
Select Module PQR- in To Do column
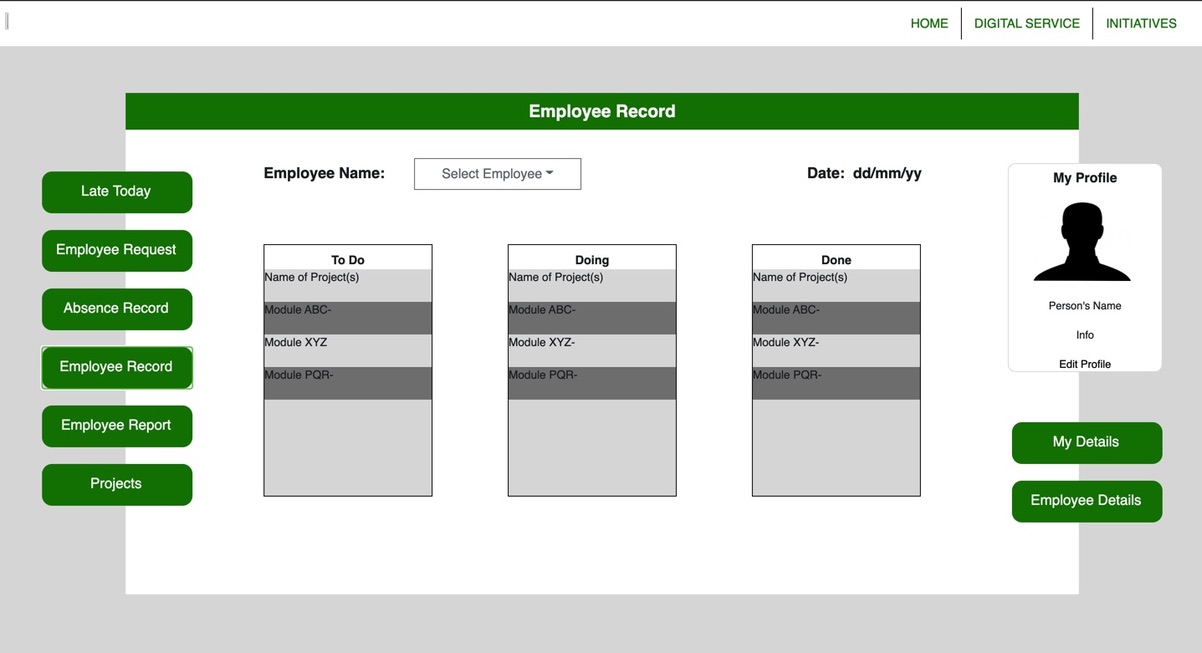348,383
